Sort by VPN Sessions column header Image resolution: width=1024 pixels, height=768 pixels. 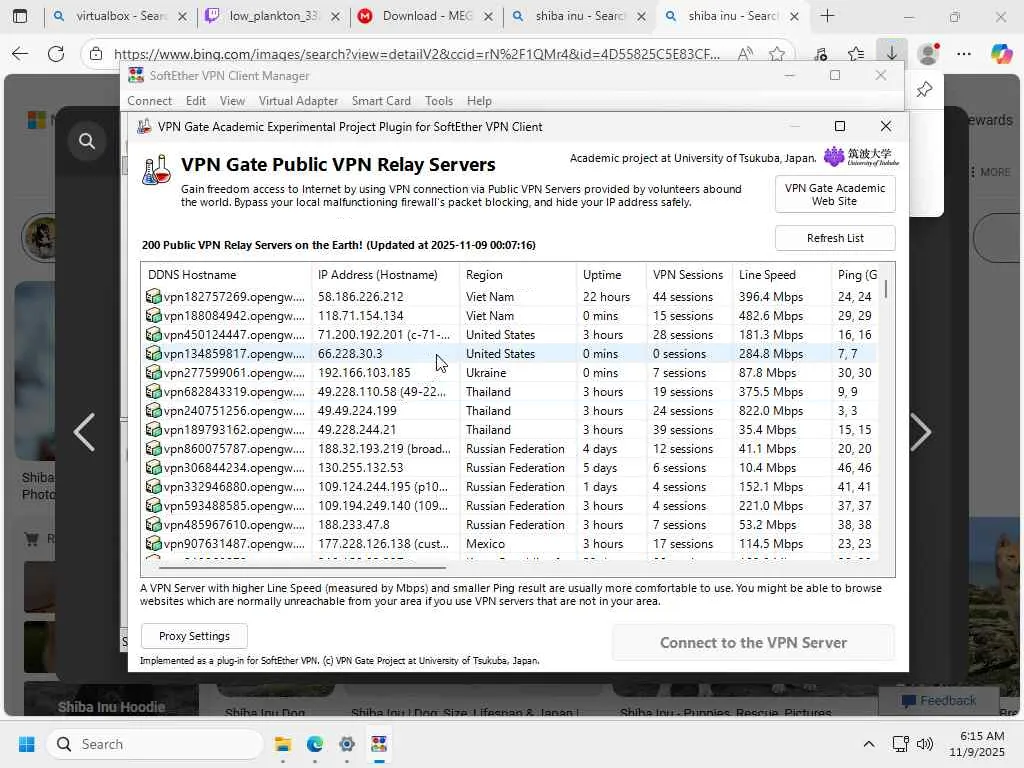click(689, 275)
